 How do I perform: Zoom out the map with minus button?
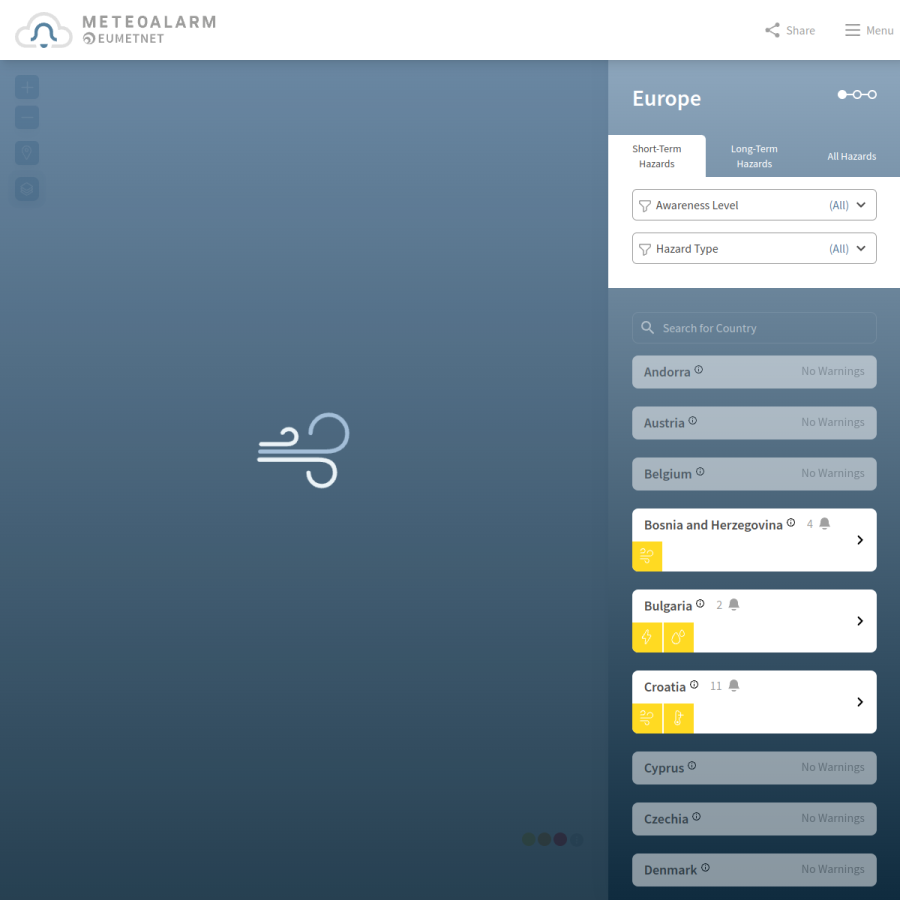27,118
